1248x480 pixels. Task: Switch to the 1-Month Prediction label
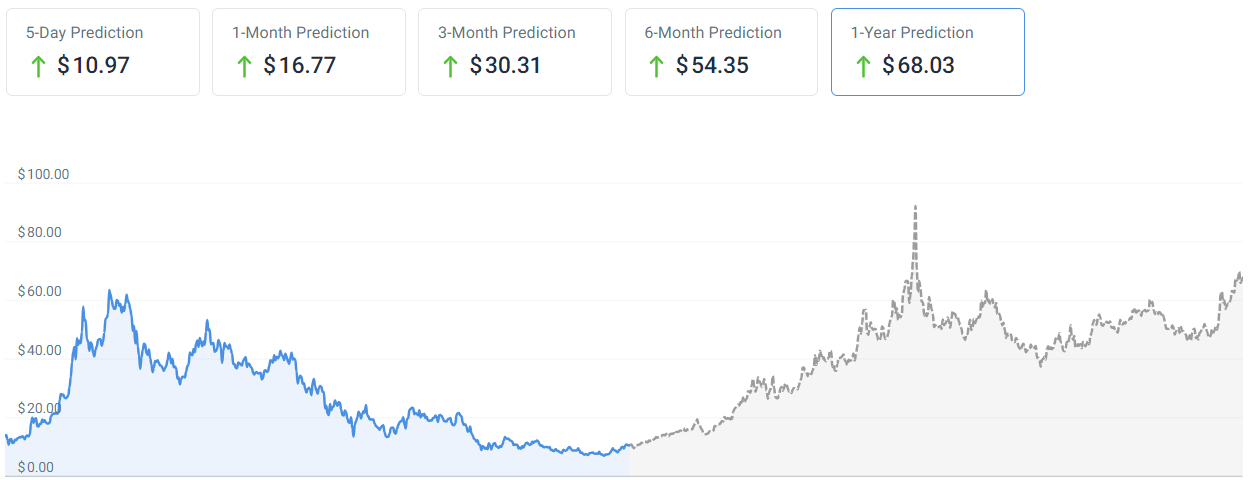300,33
